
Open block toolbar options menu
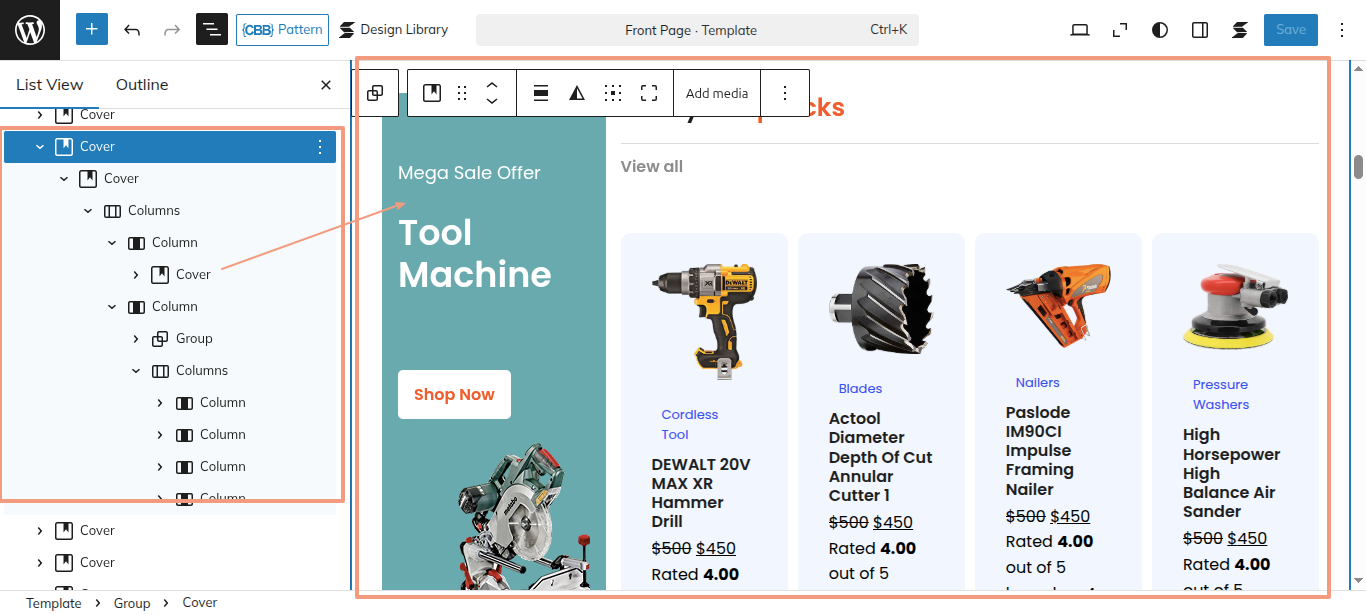pyautogui.click(x=785, y=93)
